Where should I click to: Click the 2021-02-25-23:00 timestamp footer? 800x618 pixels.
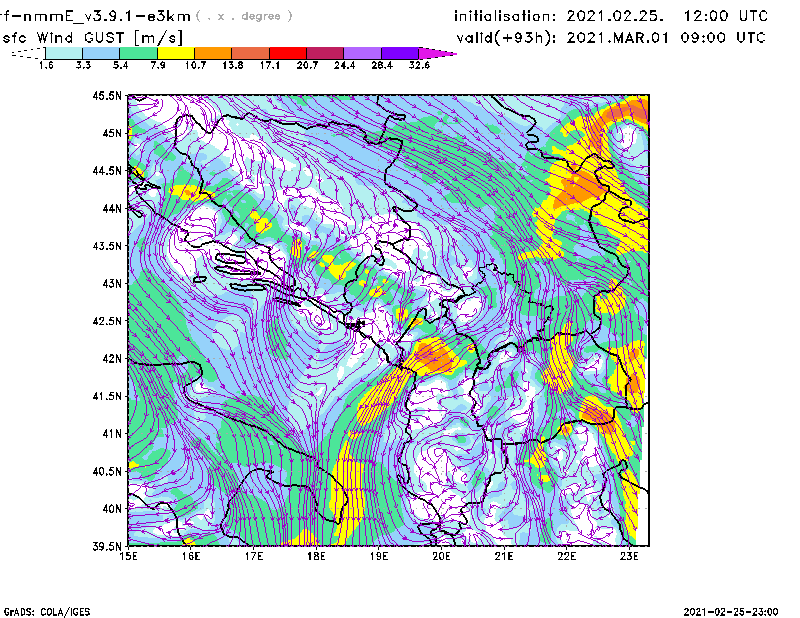click(731, 612)
